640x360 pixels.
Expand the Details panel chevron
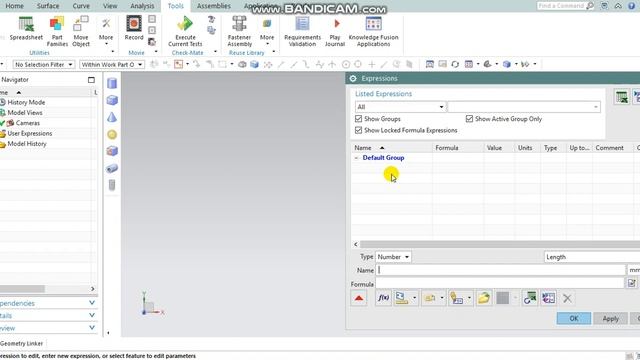pos(92,315)
